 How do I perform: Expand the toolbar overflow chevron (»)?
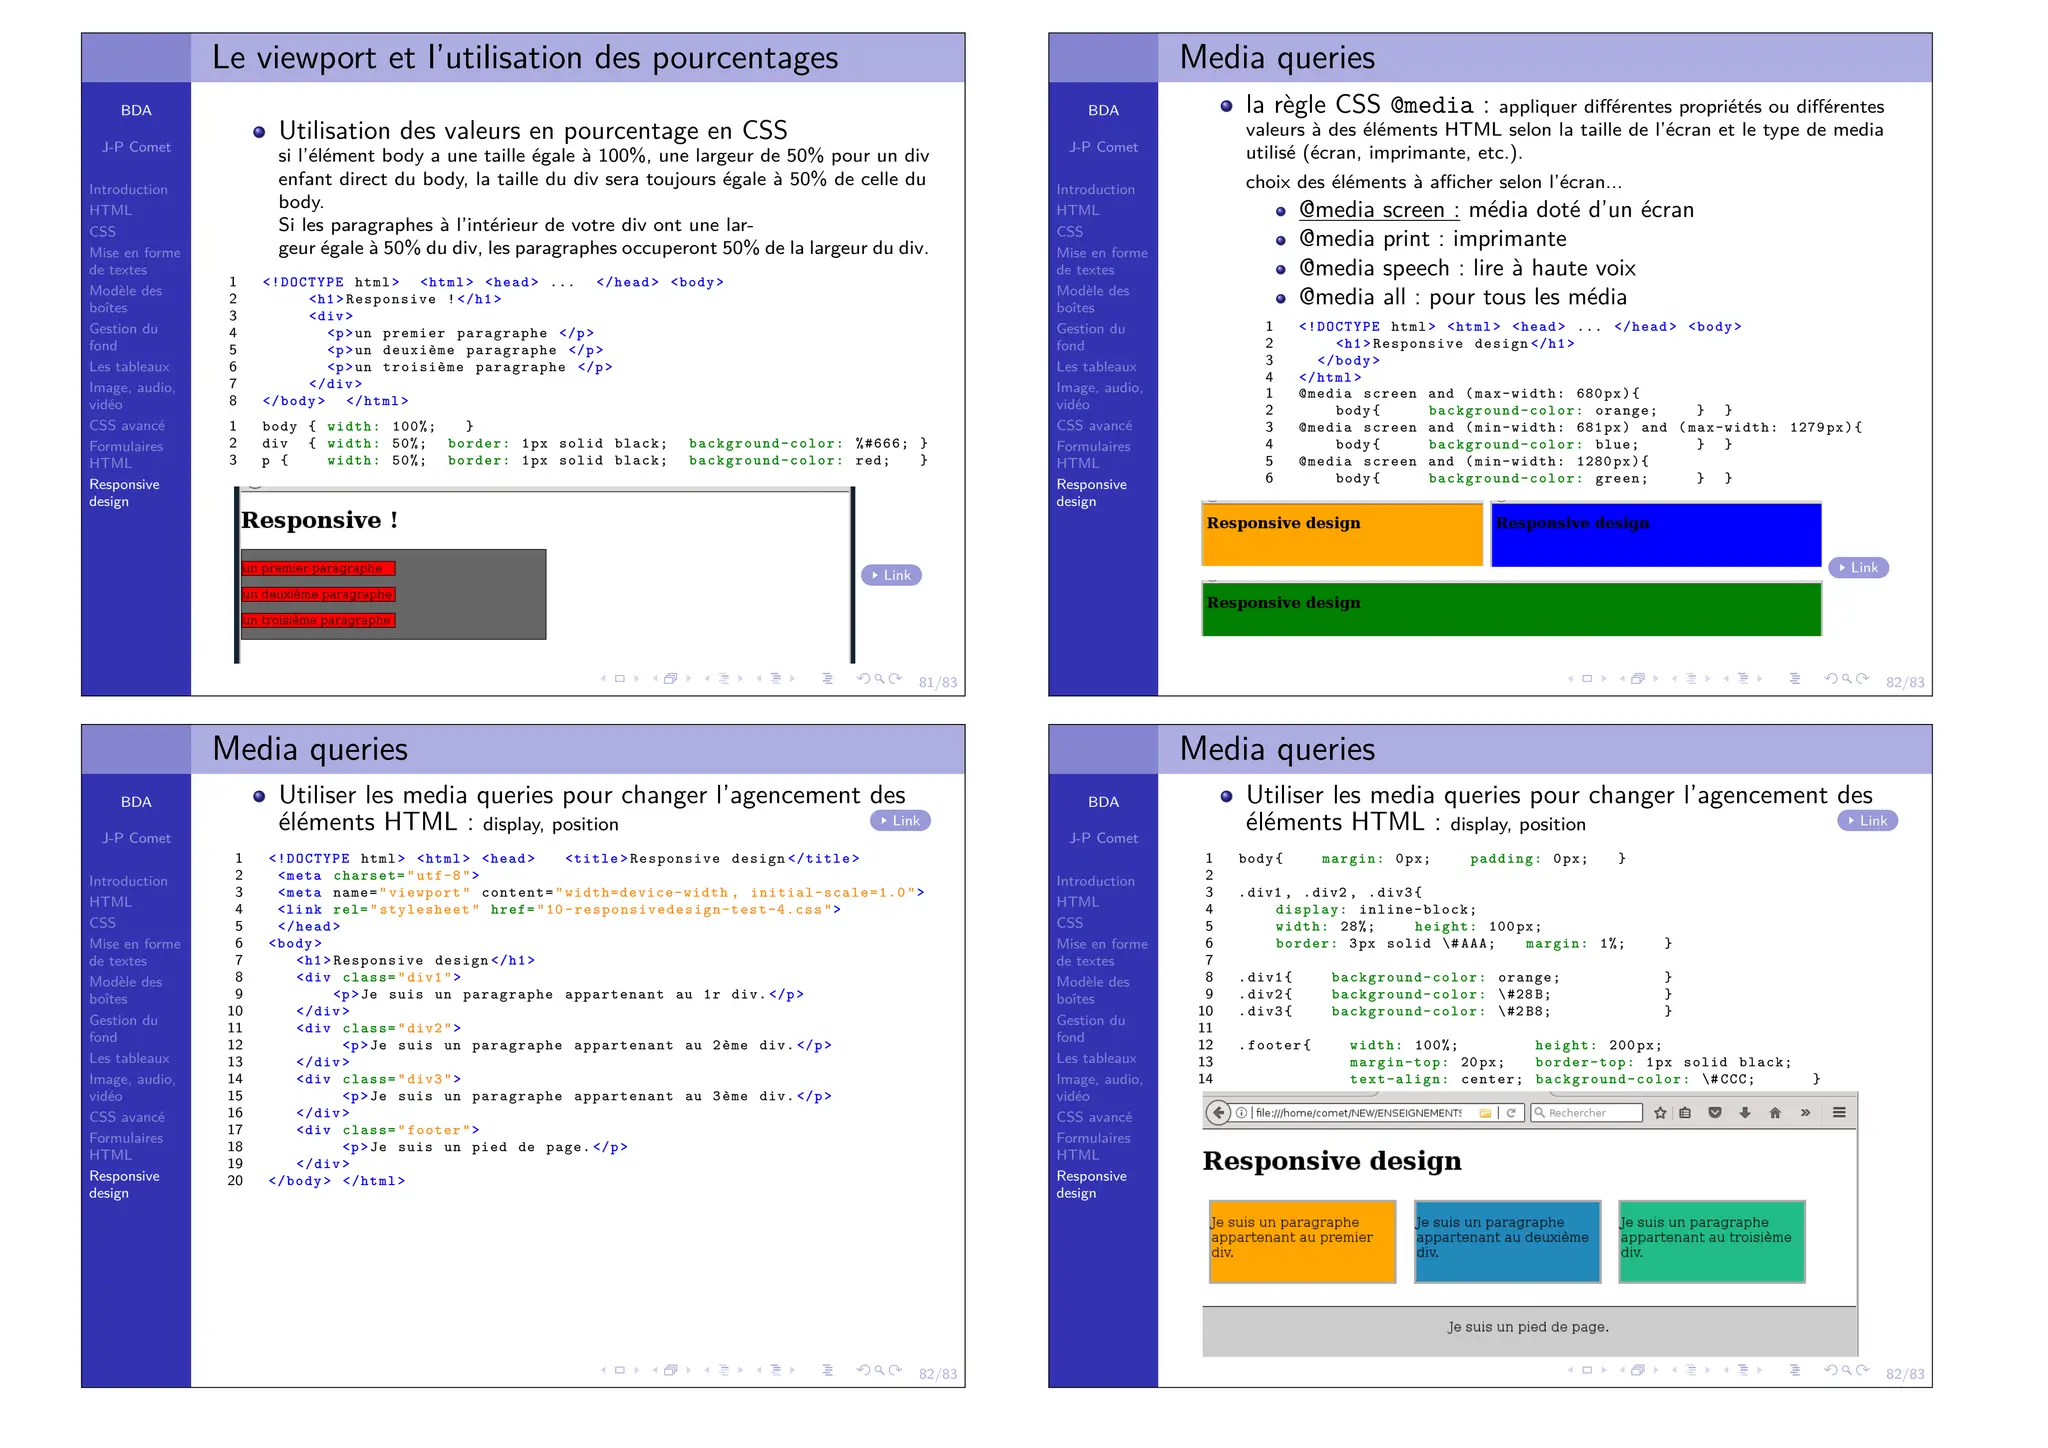click(1805, 1112)
